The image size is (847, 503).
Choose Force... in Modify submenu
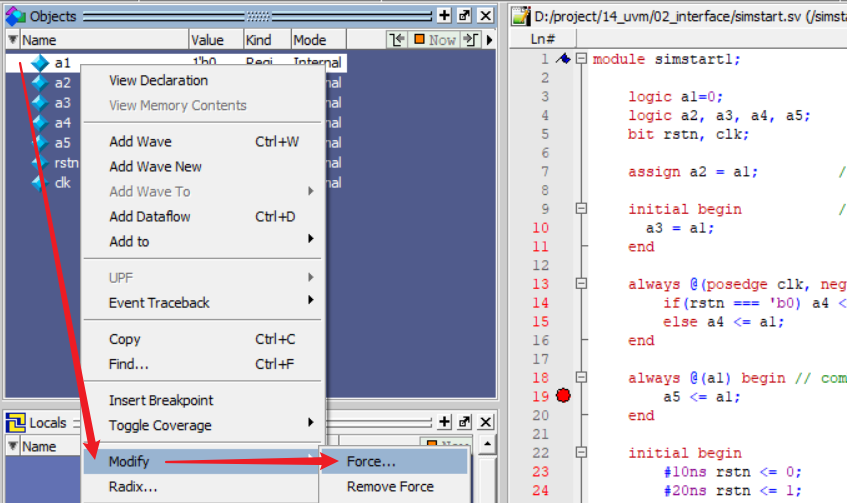tap(394, 461)
